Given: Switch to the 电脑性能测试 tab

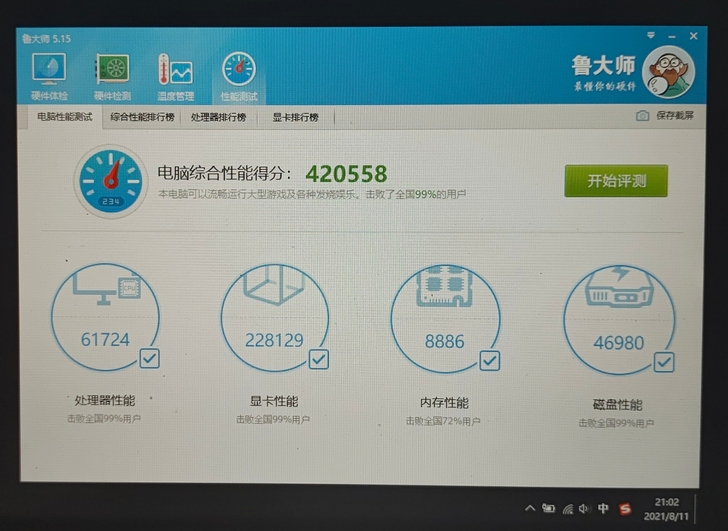Looking at the screenshot, I should pyautogui.click(x=65, y=117).
